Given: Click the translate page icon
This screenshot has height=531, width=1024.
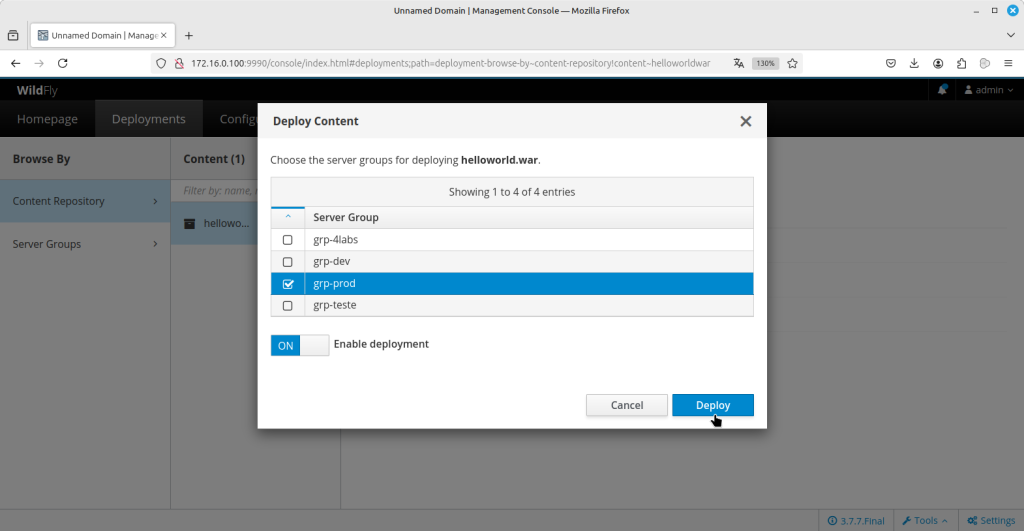Looking at the screenshot, I should 739,63.
